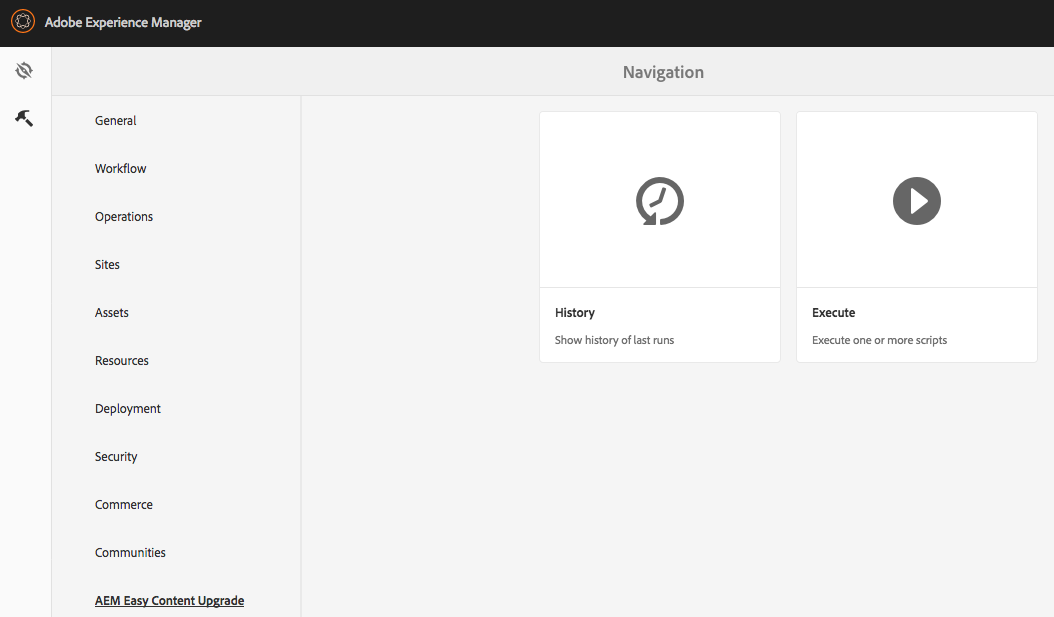Open the Communities category
Viewport: 1054px width, 617px height.
[130, 552]
